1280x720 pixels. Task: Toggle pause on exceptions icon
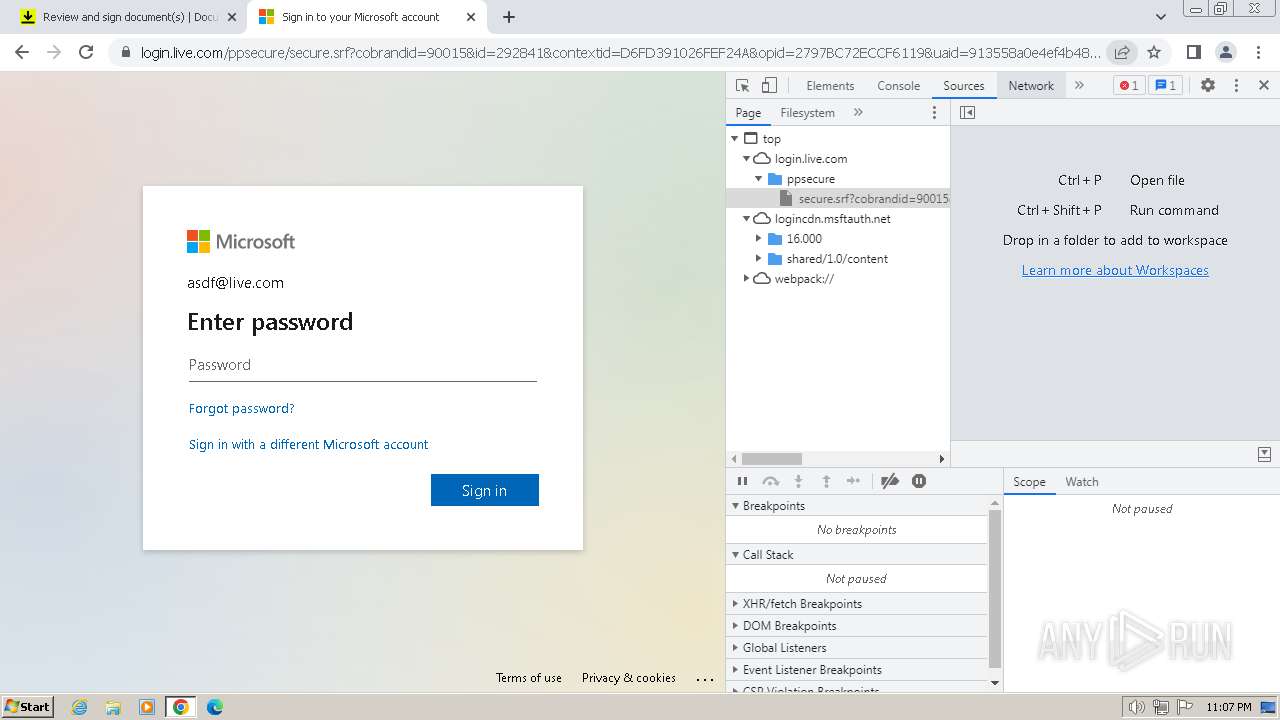(919, 482)
